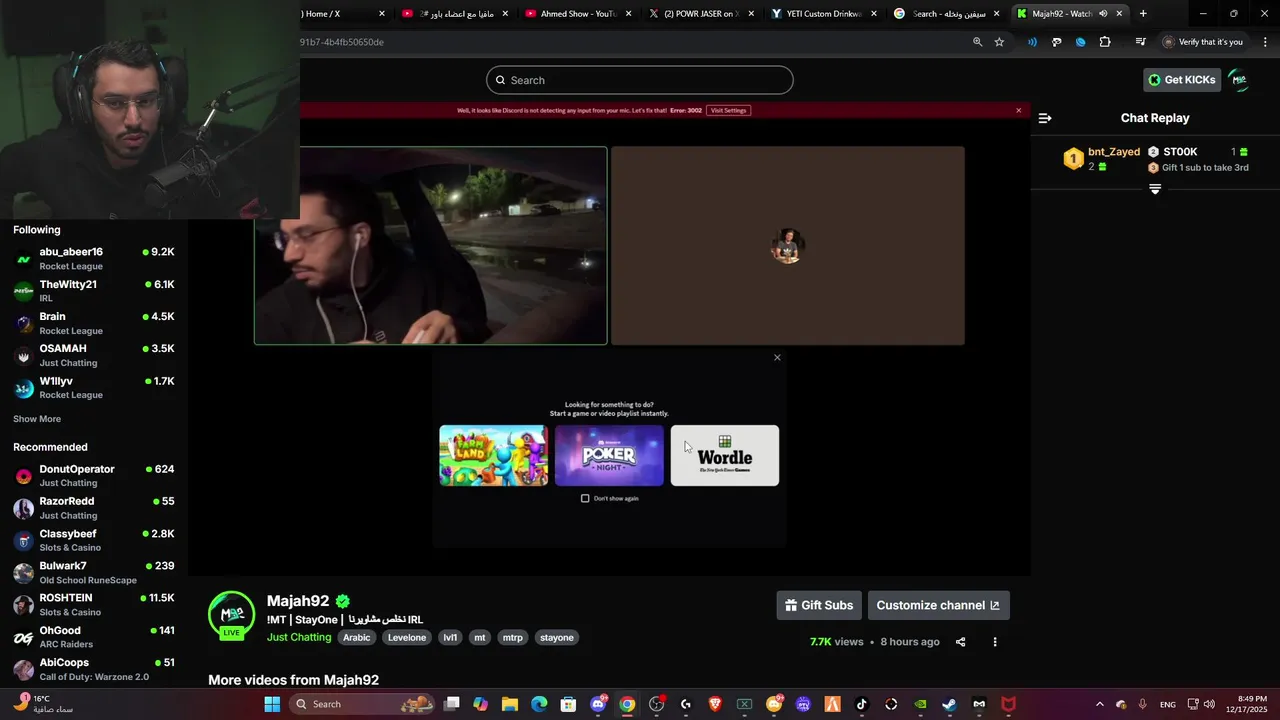Viewport: 1280px width, 720px height.
Task: Open Discord from the taskbar
Action: tap(598, 704)
